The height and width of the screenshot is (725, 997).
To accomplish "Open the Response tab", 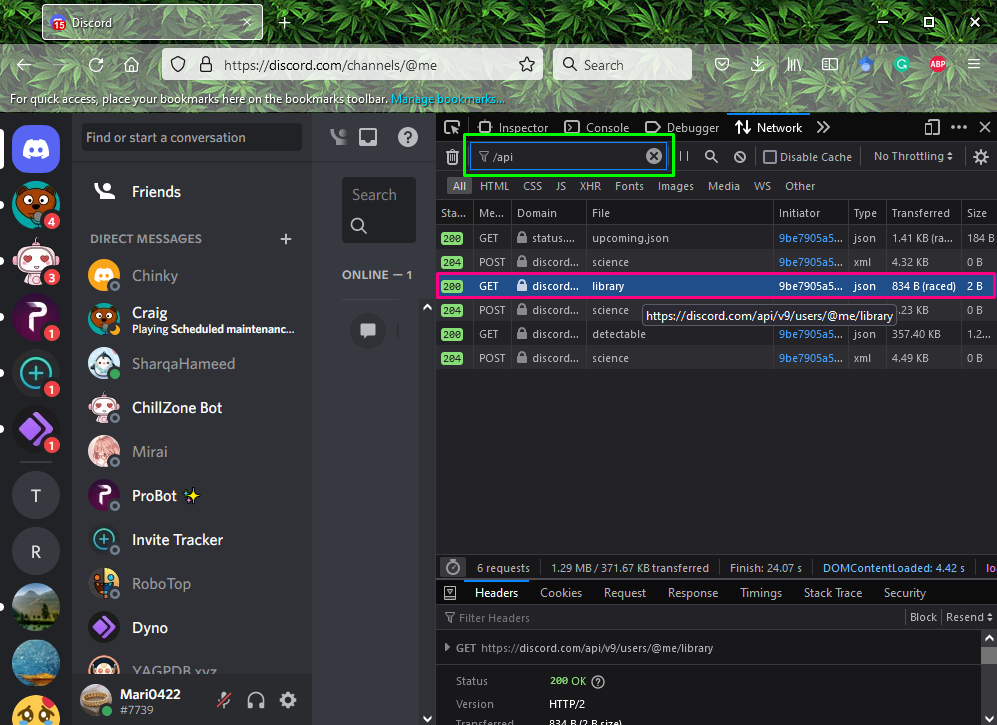I will pos(692,593).
